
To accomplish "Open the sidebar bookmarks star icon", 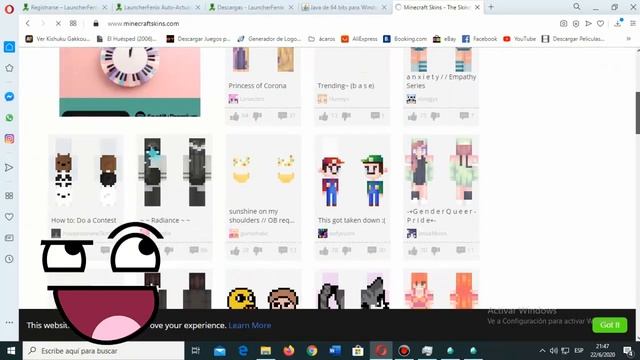I will (x=9, y=68).
